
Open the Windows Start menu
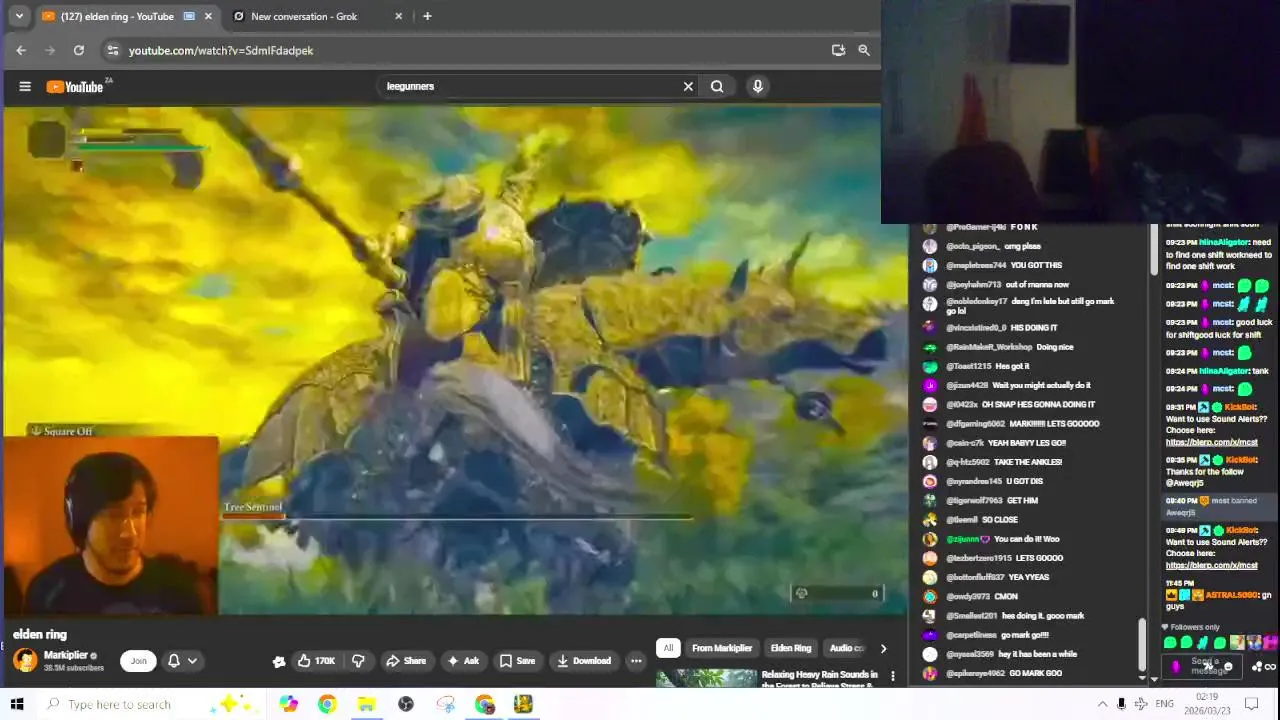coord(16,704)
